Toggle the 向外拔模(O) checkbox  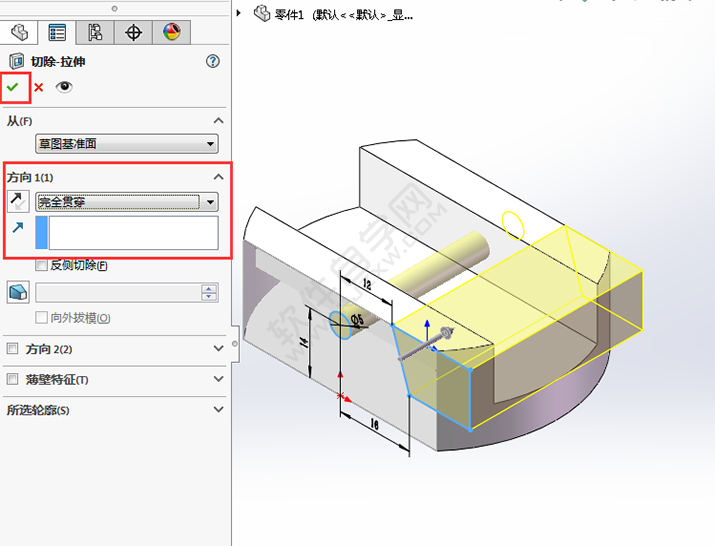coord(41,317)
